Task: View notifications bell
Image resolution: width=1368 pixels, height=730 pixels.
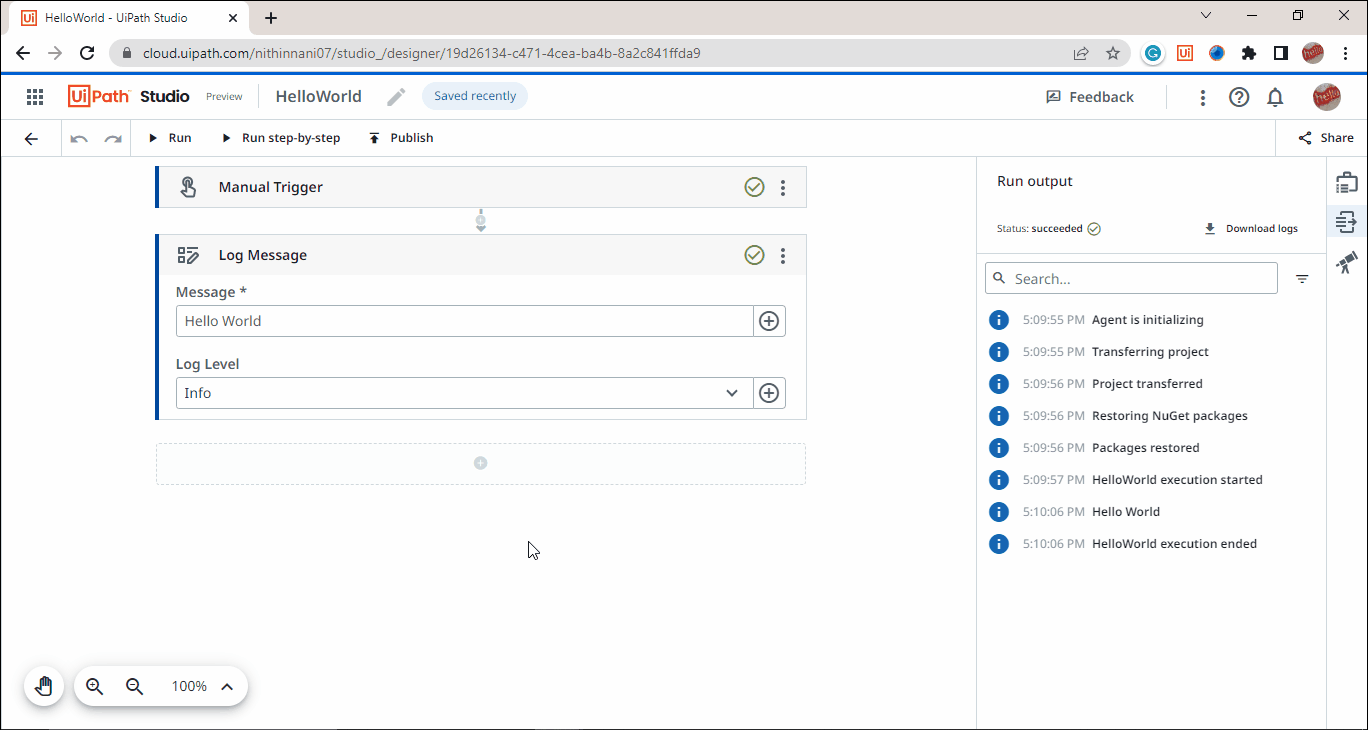Action: point(1275,97)
